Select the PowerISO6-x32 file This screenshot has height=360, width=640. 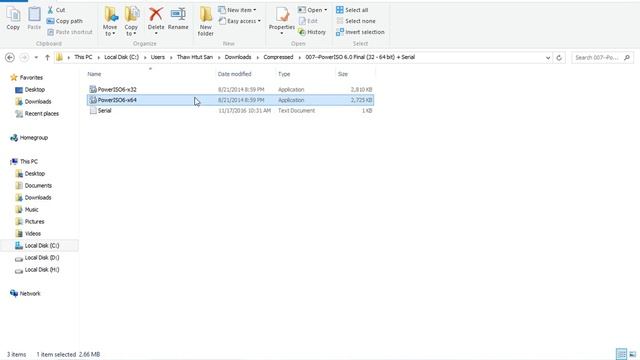(x=231, y=89)
